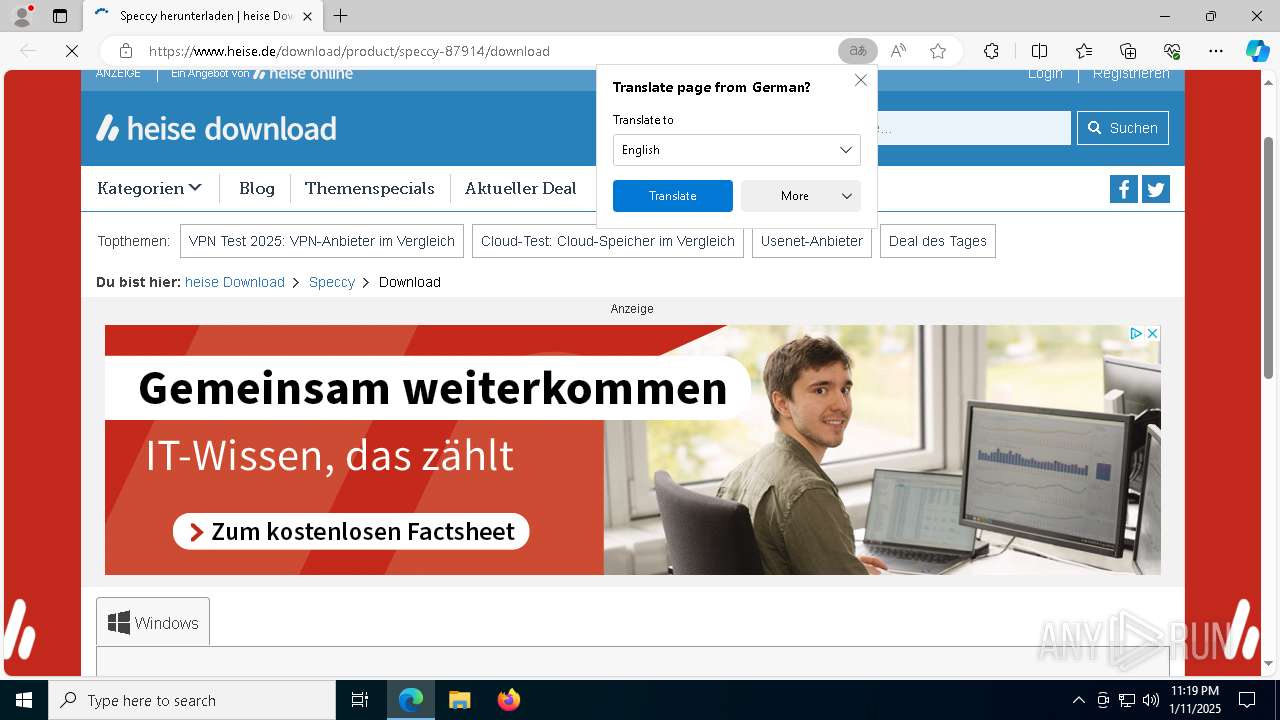Open the Edge profile icon
The width and height of the screenshot is (1280, 720).
point(21,16)
